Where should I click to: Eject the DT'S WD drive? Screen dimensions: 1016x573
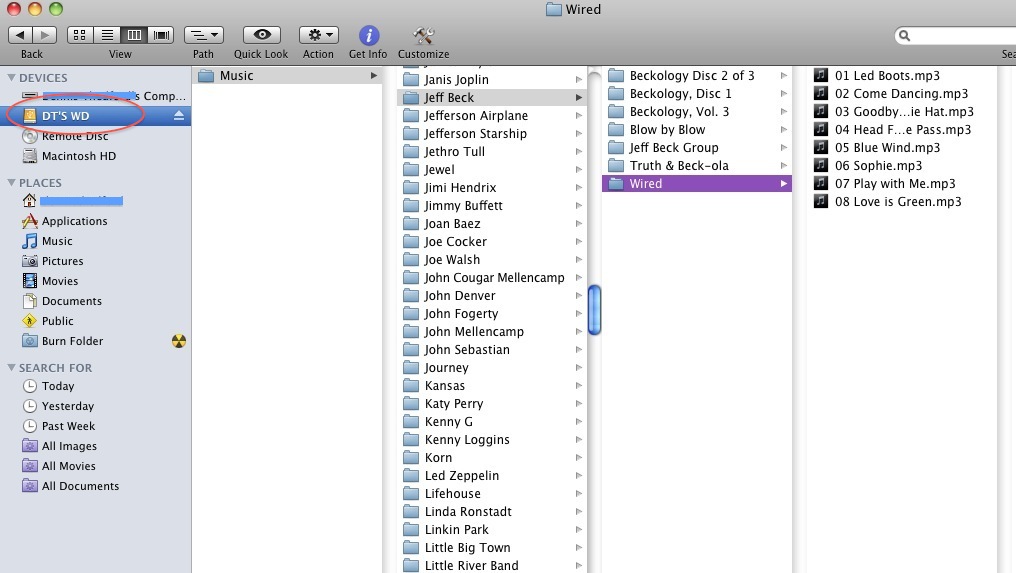[179, 115]
